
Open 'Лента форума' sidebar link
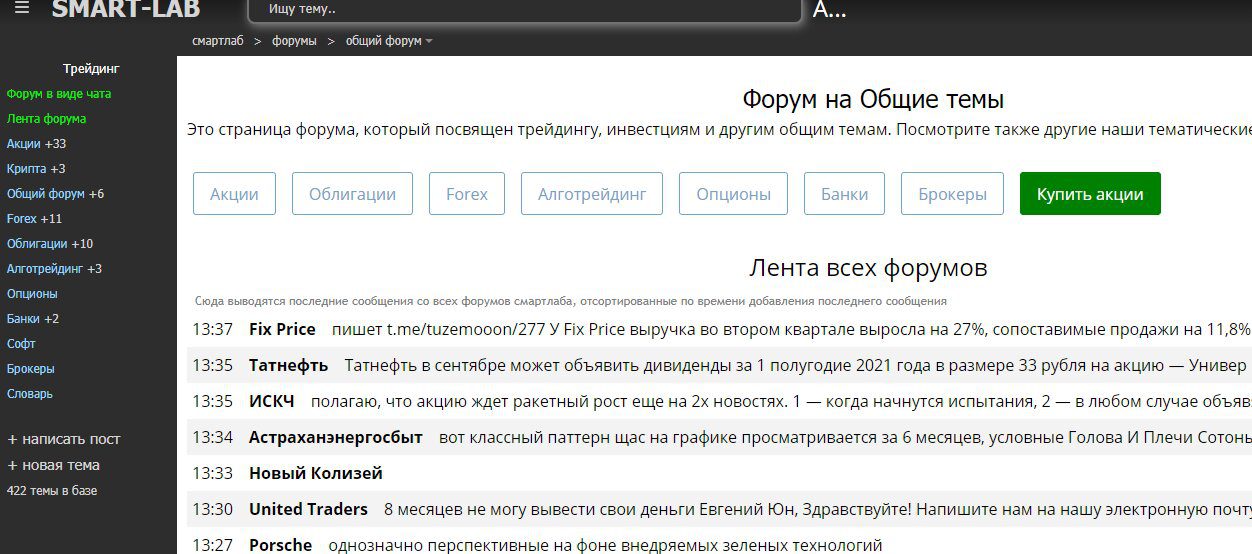point(46,119)
